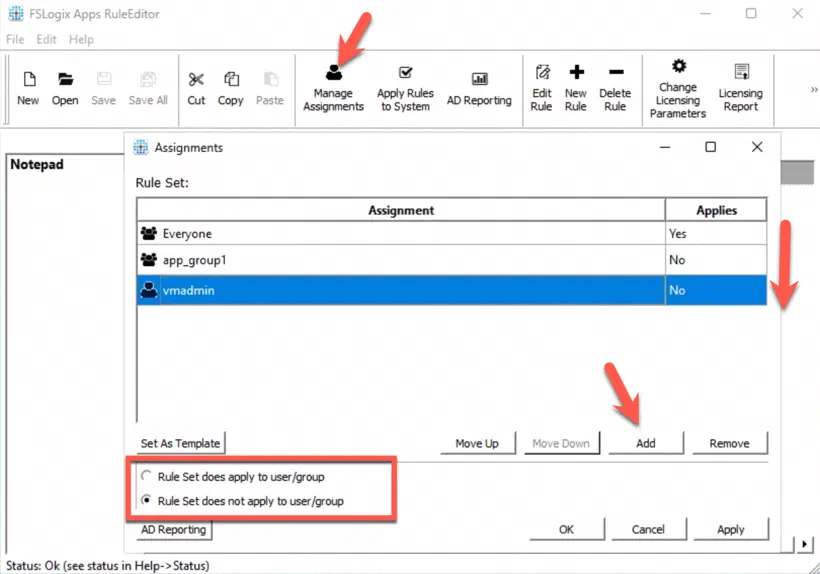820x574 pixels.
Task: Select the app_group1 assignment row
Action: pyautogui.click(x=452, y=260)
